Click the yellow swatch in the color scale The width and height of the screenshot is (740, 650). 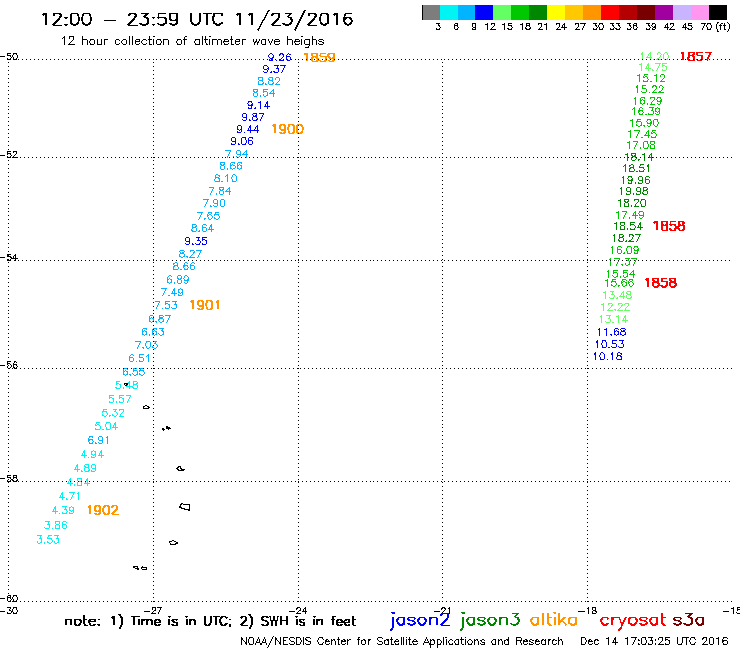tap(556, 12)
